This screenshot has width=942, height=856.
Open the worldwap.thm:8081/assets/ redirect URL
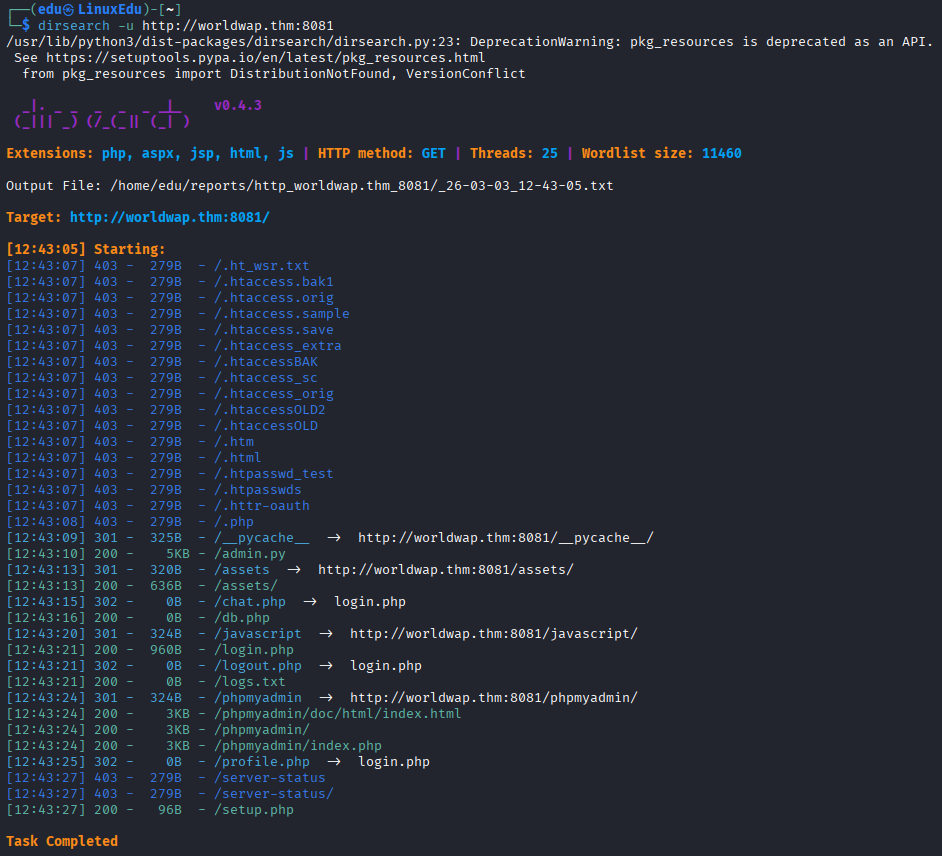pos(446,569)
